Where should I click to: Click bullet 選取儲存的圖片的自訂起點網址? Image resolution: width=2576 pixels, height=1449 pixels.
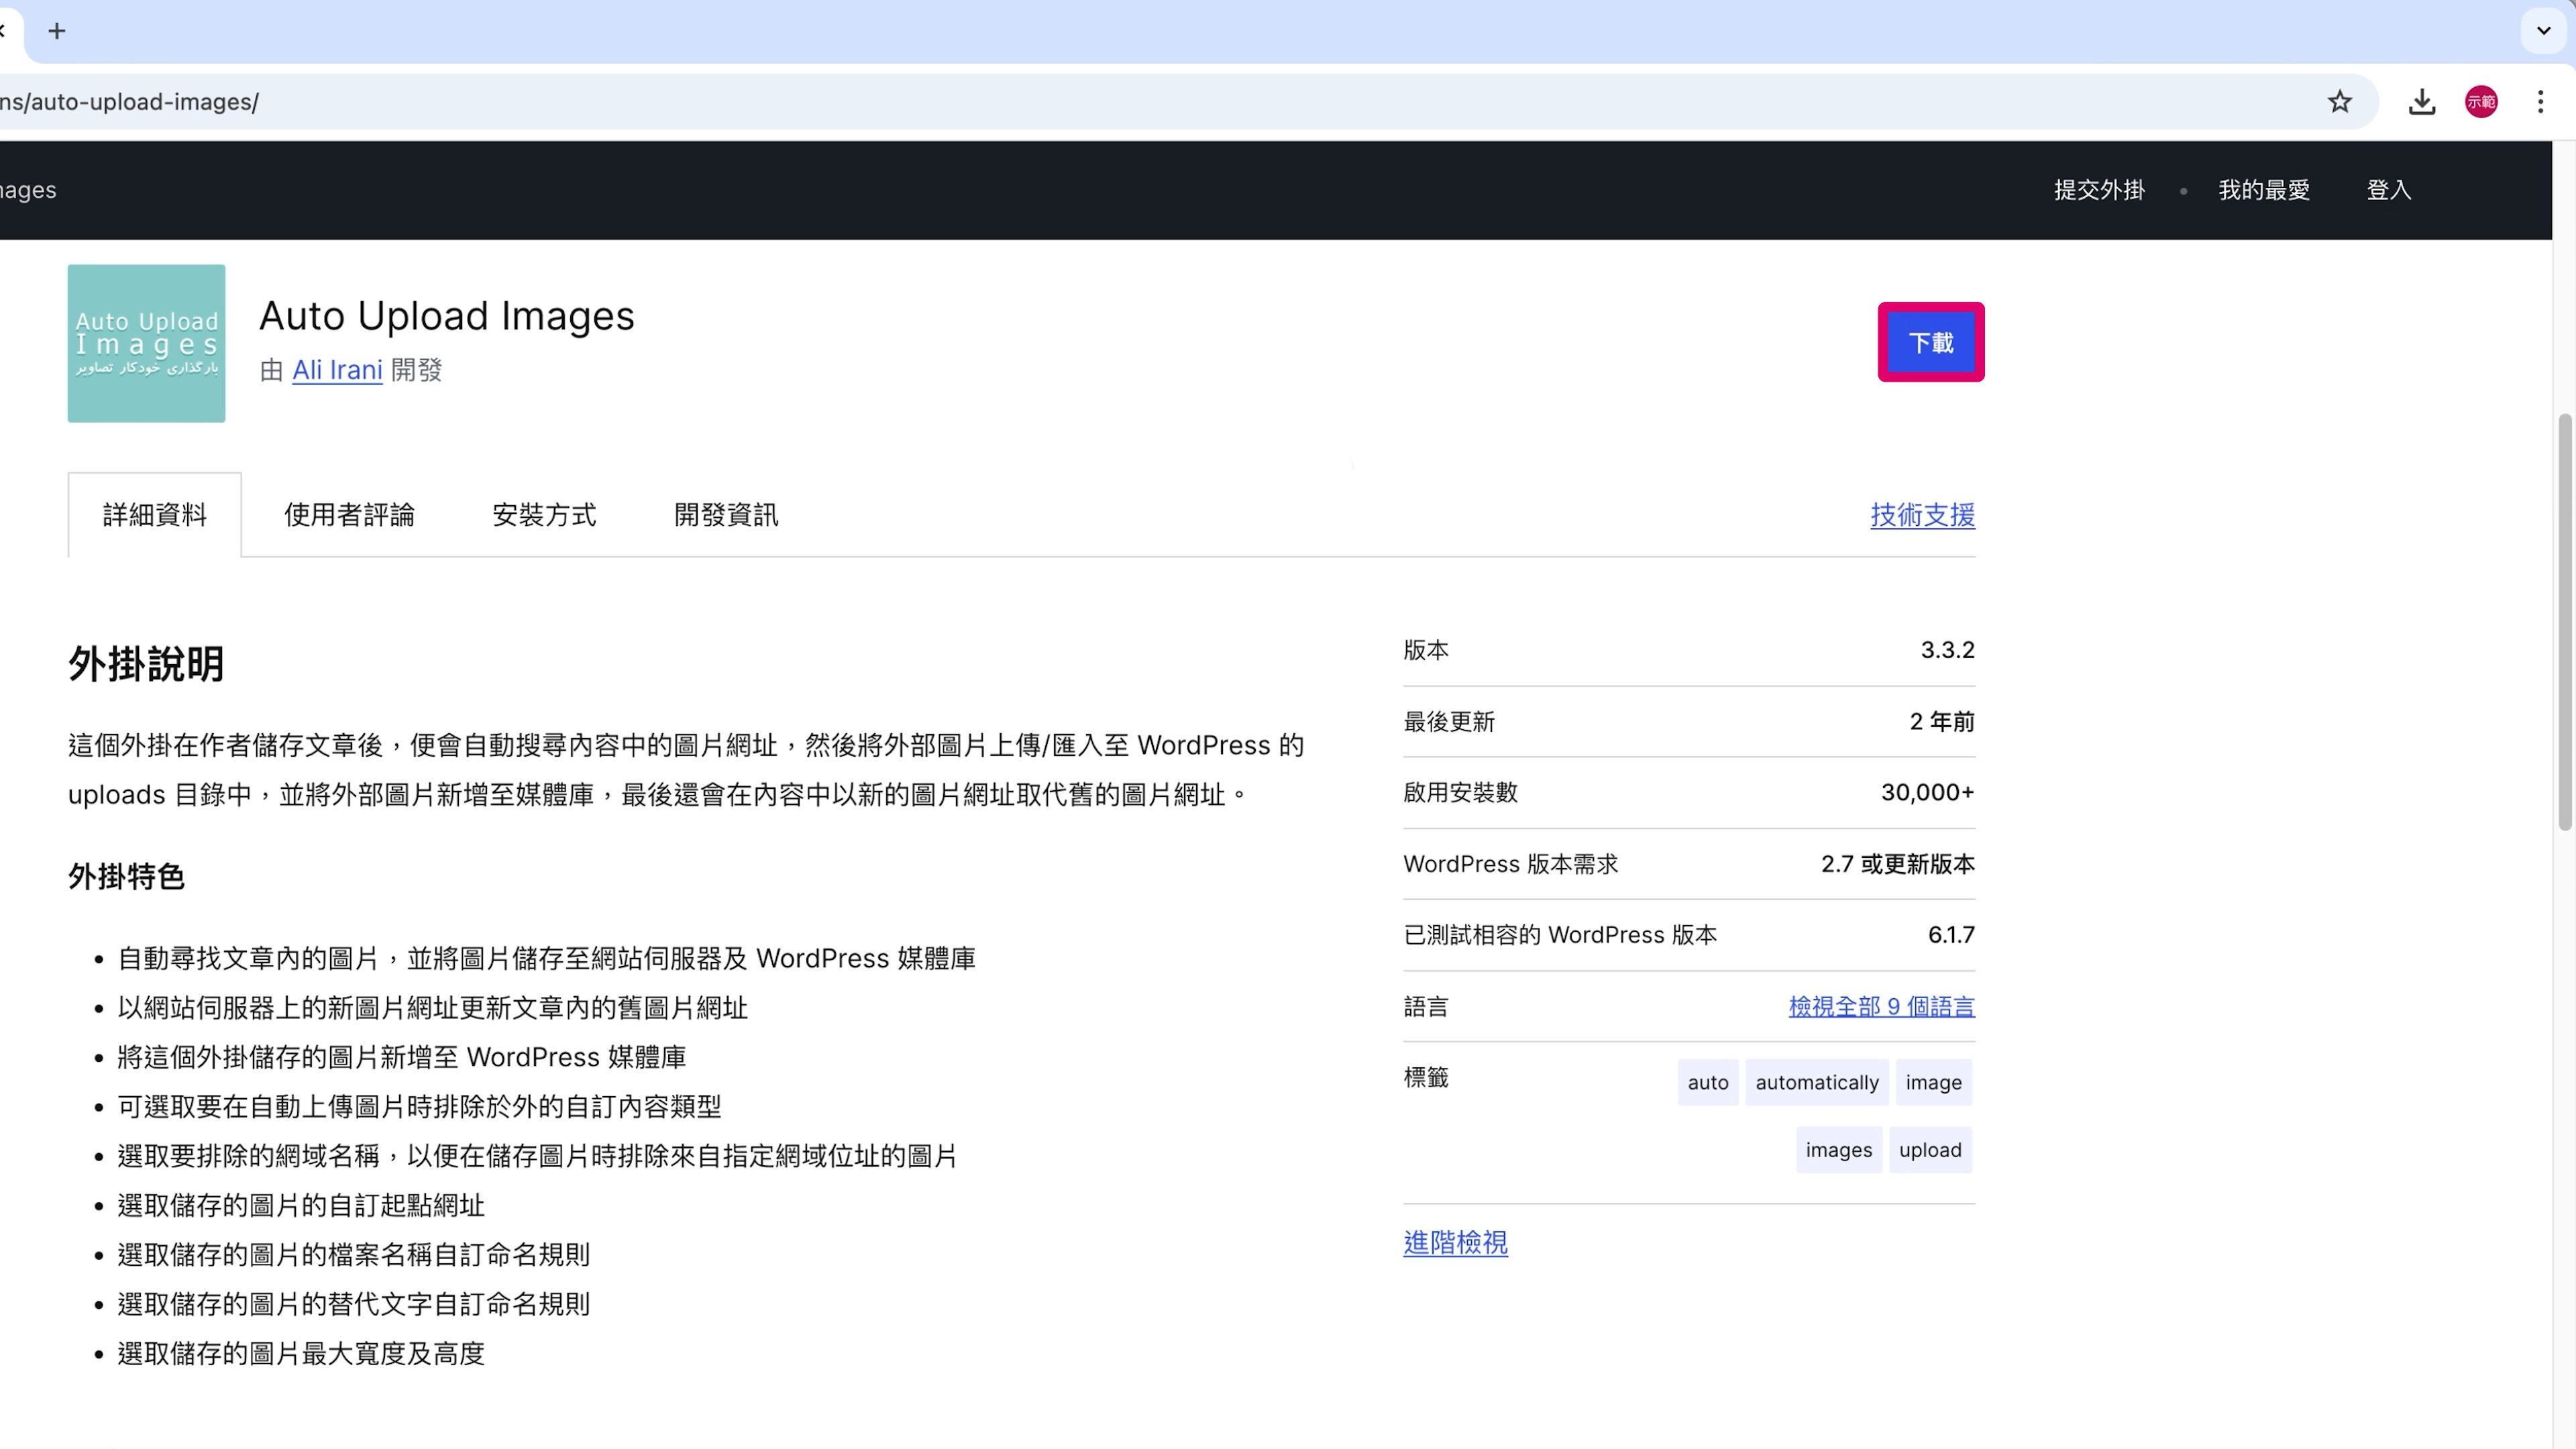301,1205
